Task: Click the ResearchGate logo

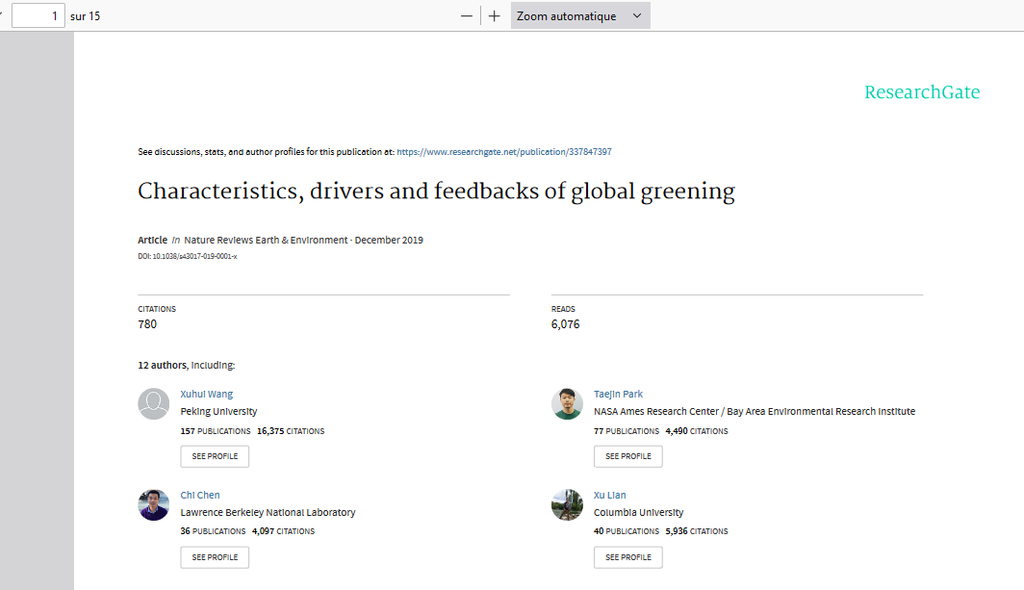Action: click(x=922, y=93)
